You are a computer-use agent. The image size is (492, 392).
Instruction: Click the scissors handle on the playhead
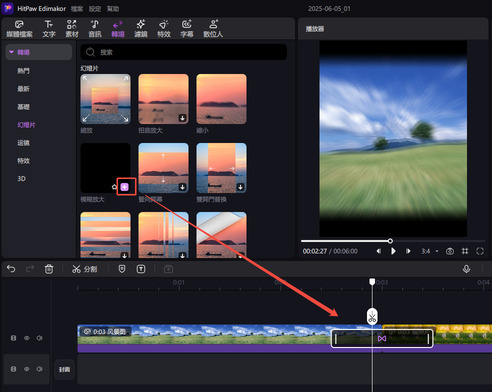[x=372, y=316]
